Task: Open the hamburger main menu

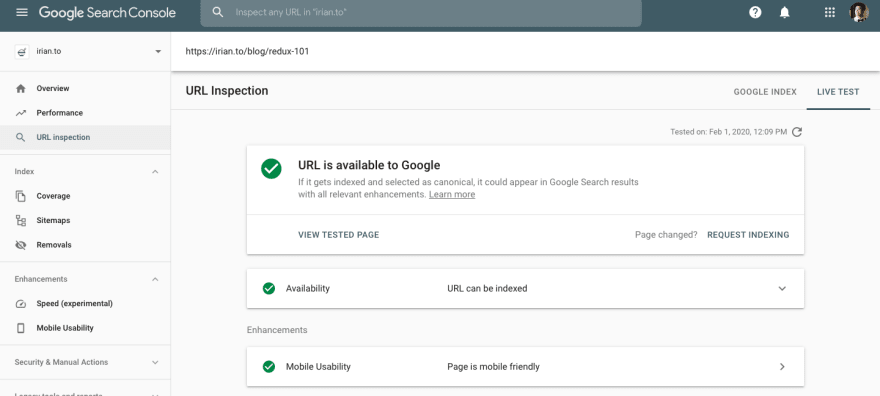Action: pos(22,12)
